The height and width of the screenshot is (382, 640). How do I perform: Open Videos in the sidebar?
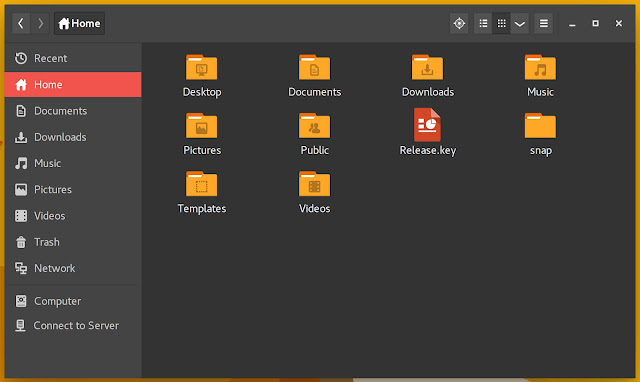pos(73,215)
